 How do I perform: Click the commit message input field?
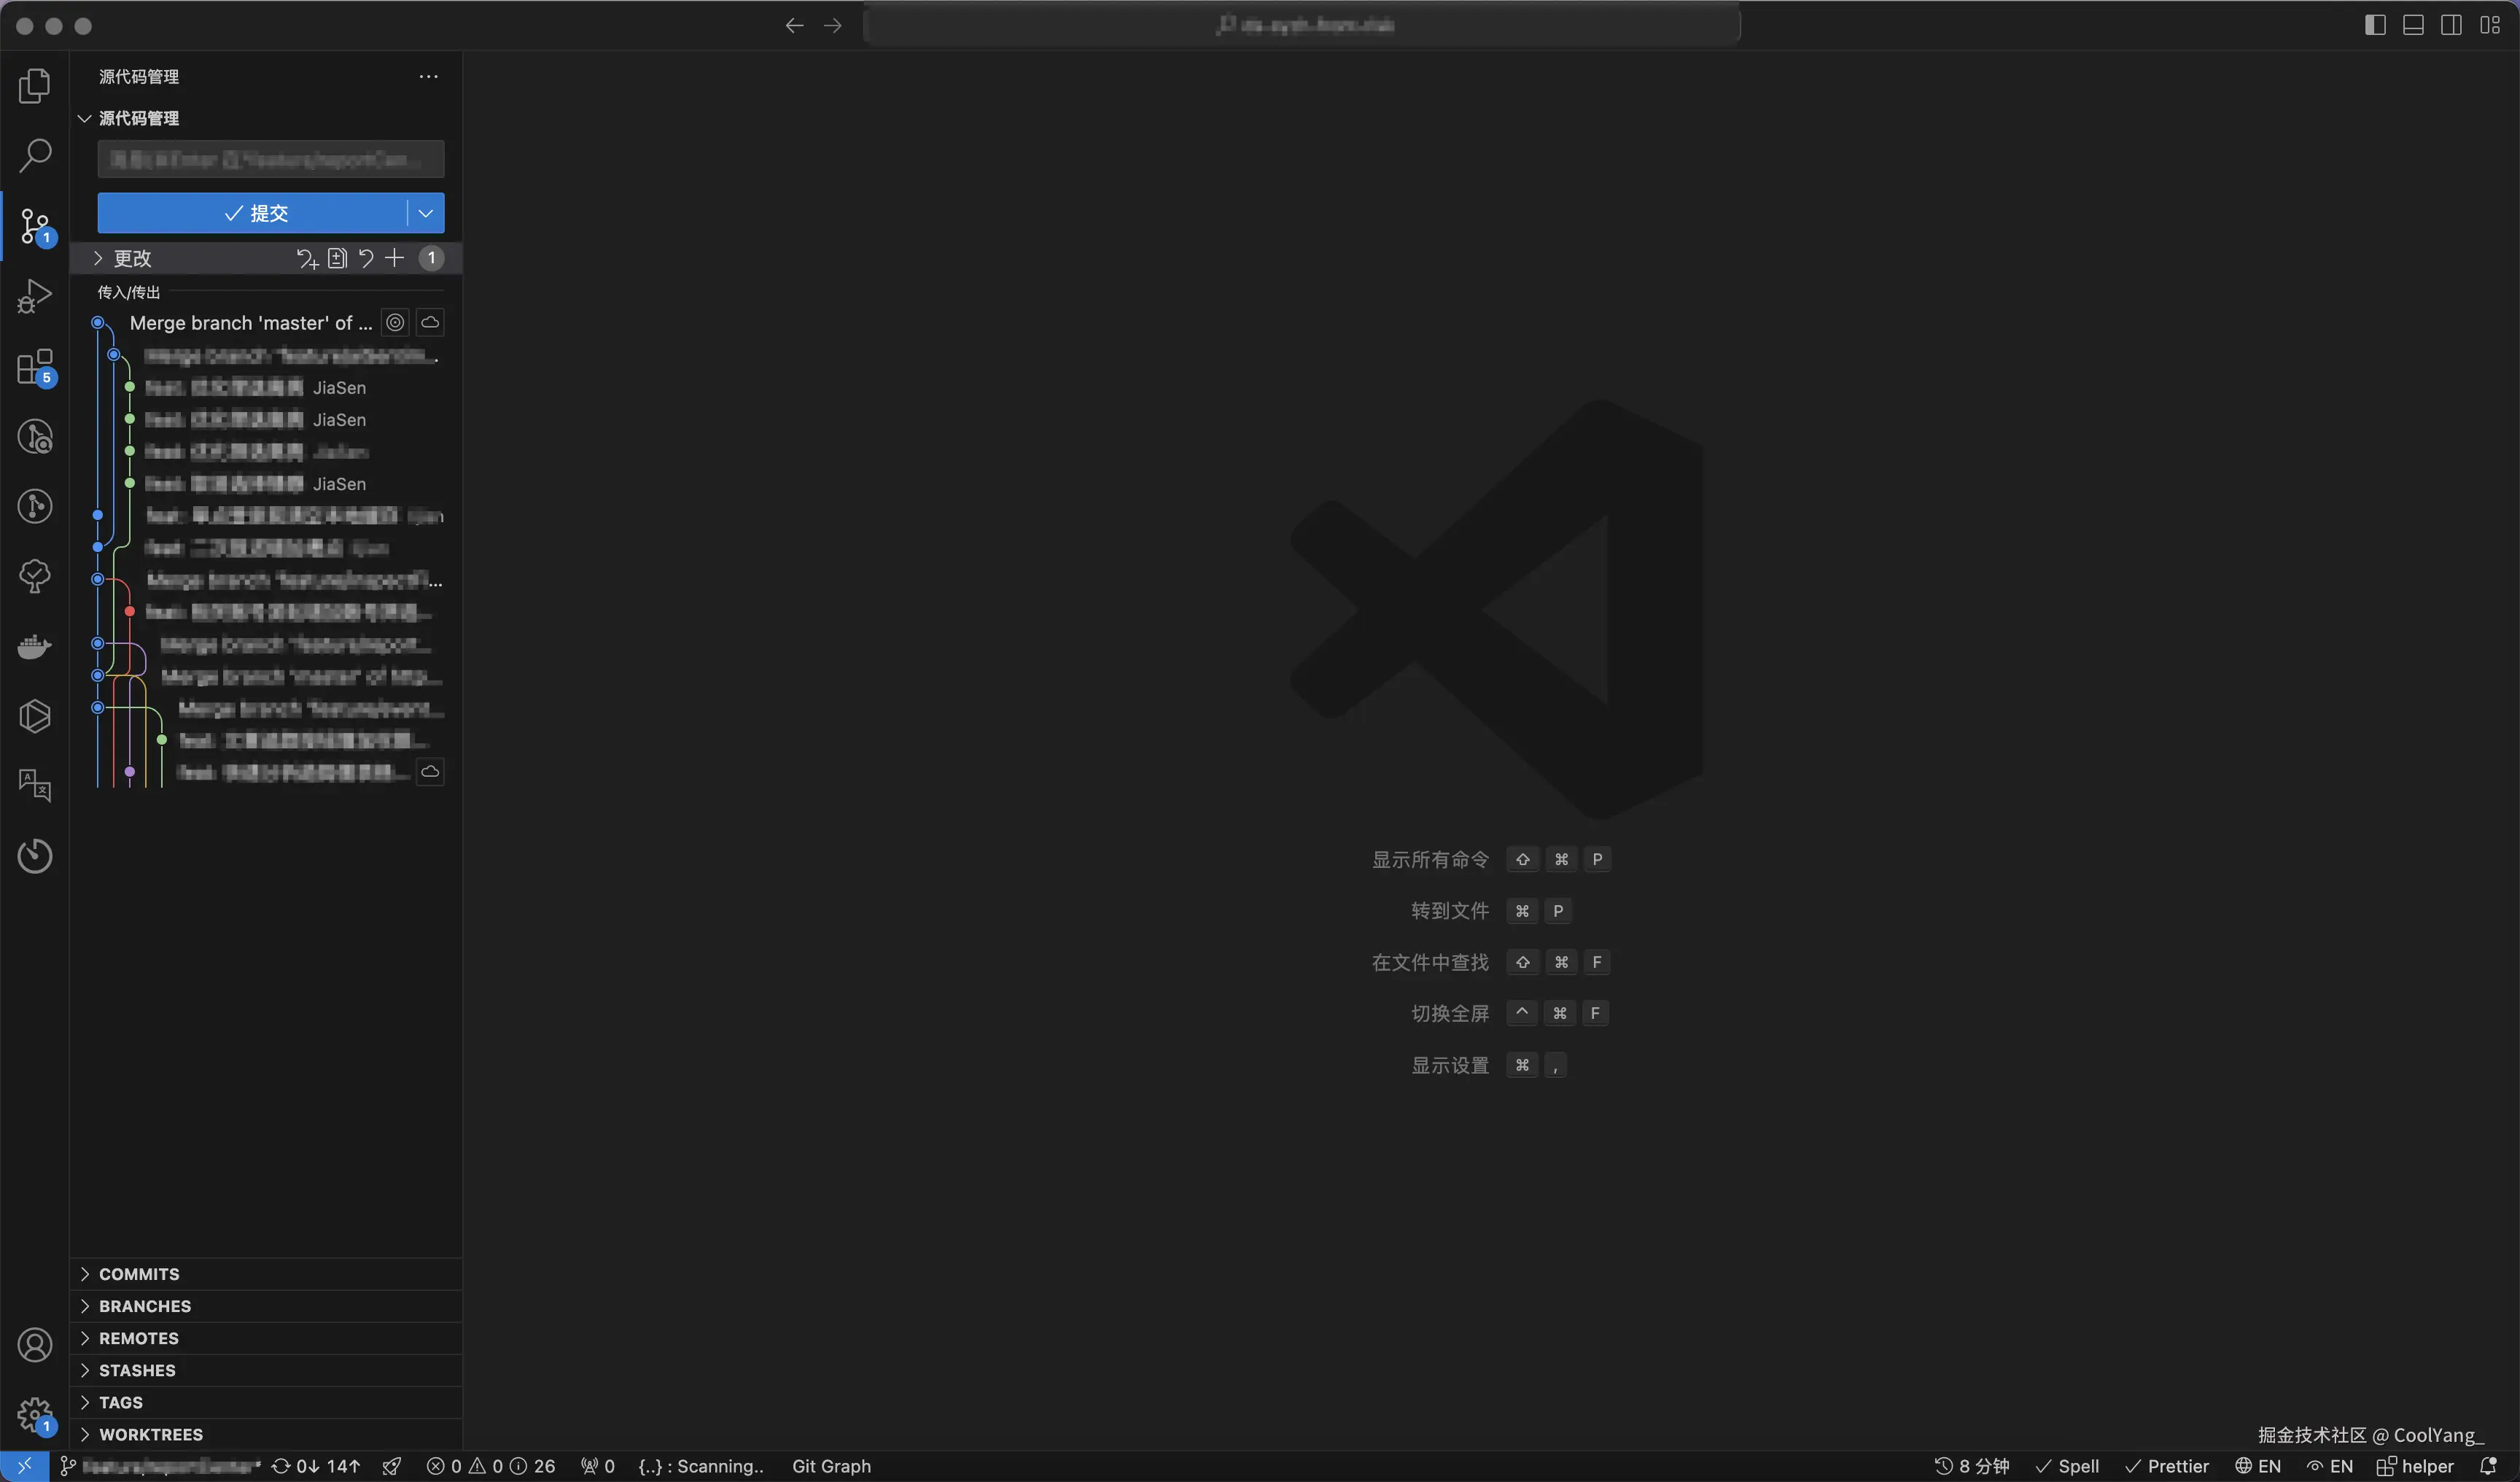269,158
